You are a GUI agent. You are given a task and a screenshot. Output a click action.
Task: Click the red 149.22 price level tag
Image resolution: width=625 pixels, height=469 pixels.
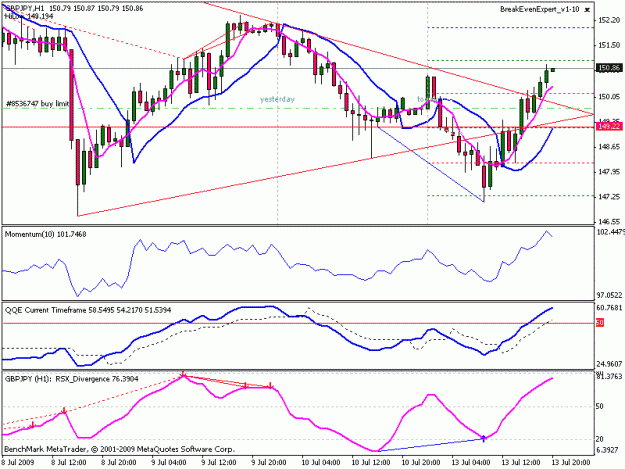[609, 126]
